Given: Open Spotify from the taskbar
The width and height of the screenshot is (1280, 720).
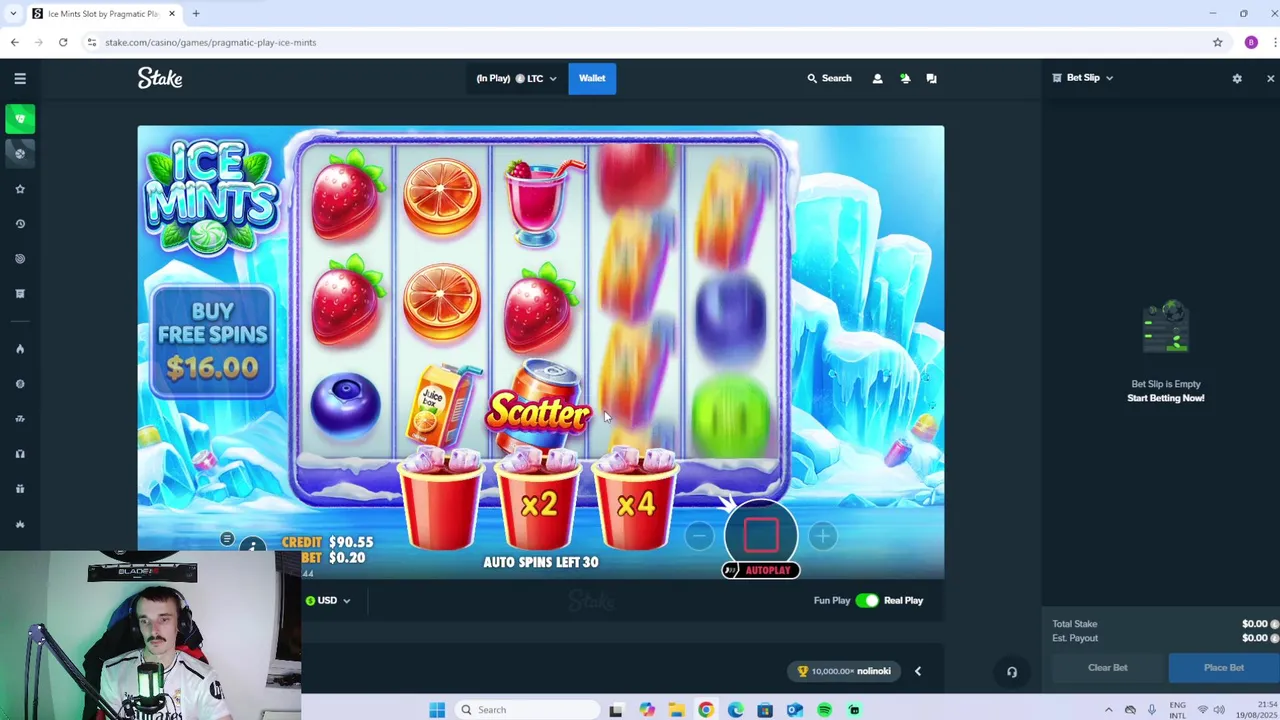Looking at the screenshot, I should coord(824,710).
